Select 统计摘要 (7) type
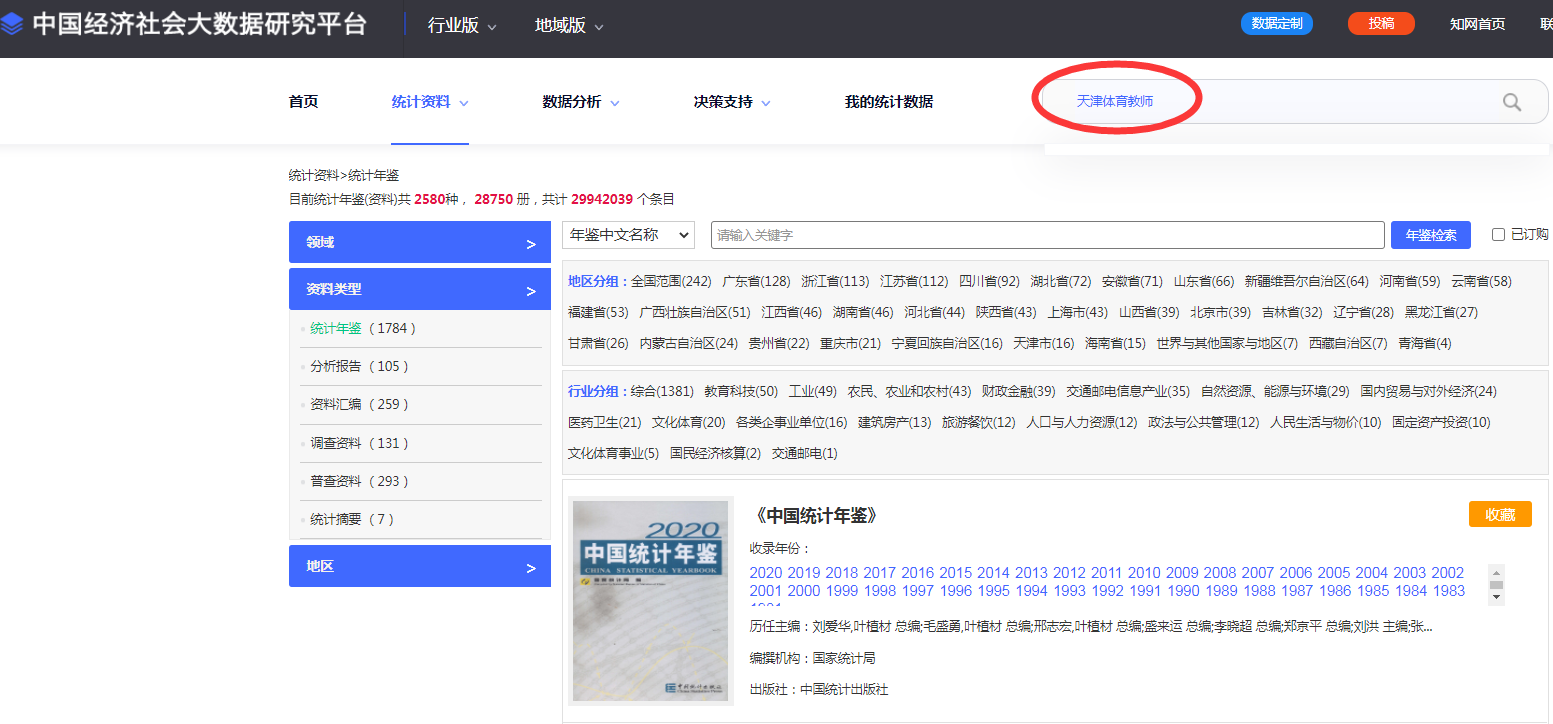1553x724 pixels. [353, 519]
